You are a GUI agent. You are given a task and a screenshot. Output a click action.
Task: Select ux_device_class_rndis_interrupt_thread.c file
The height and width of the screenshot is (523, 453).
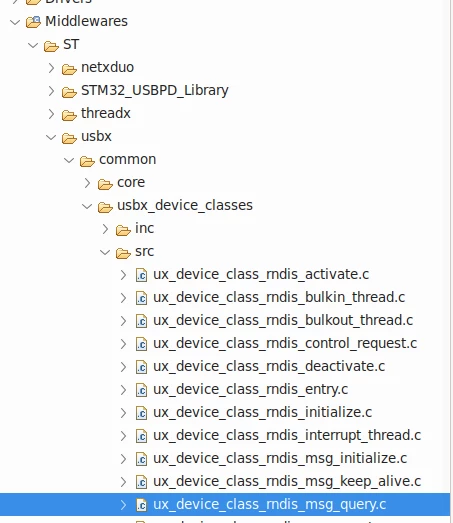(287, 436)
